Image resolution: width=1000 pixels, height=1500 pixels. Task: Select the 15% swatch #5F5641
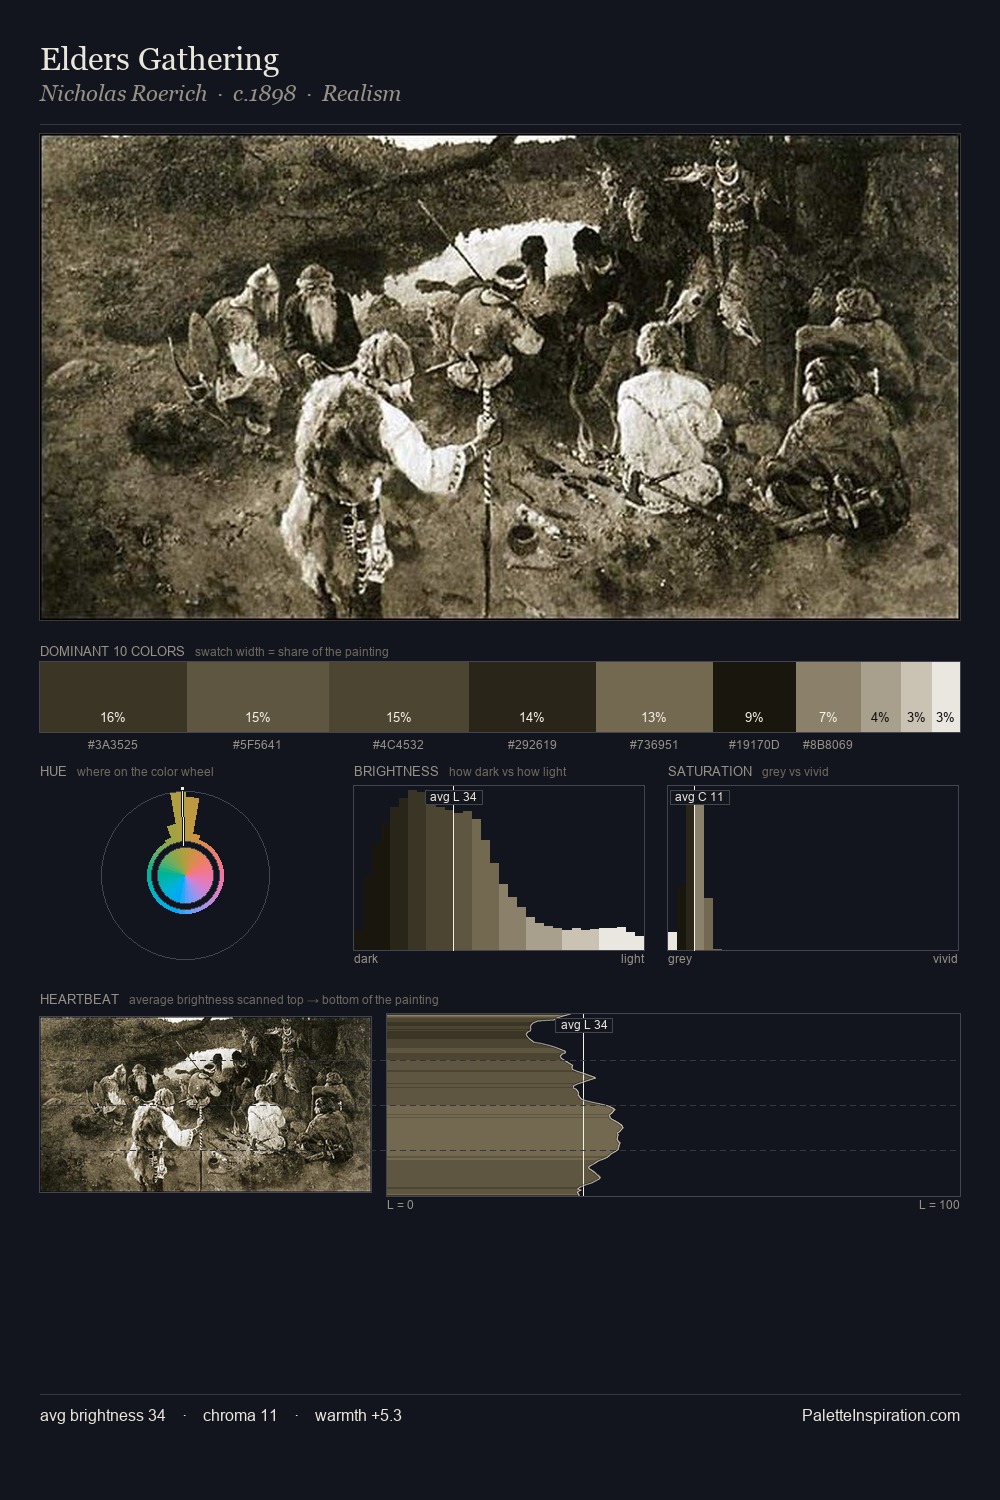[258, 697]
